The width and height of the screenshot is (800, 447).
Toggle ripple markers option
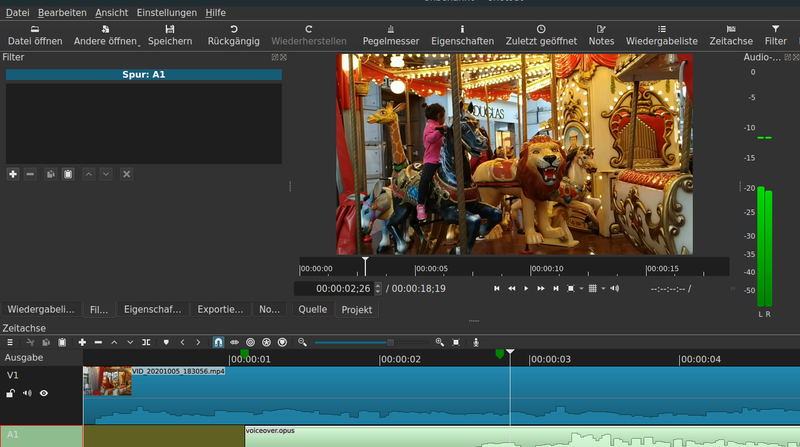282,342
